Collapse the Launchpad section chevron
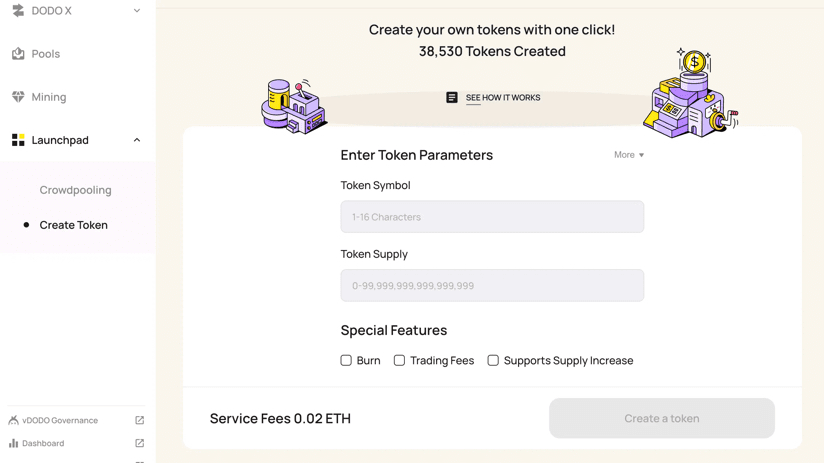The height and width of the screenshot is (463, 824). (x=137, y=140)
